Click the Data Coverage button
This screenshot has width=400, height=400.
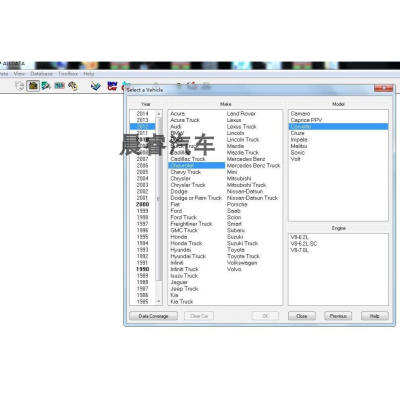pyautogui.click(x=153, y=316)
